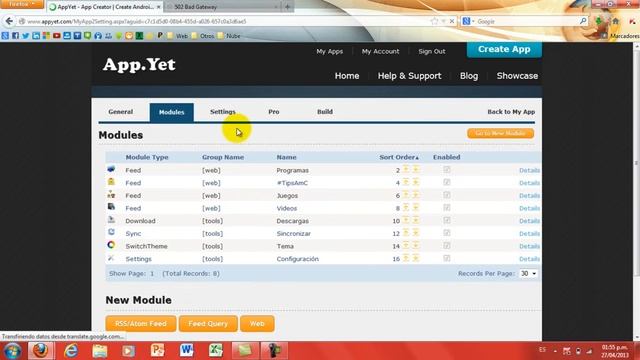The width and height of the screenshot is (640, 360).
Task: Open the YouTube bookmark icon
Action: pyautogui.click(x=57, y=36)
